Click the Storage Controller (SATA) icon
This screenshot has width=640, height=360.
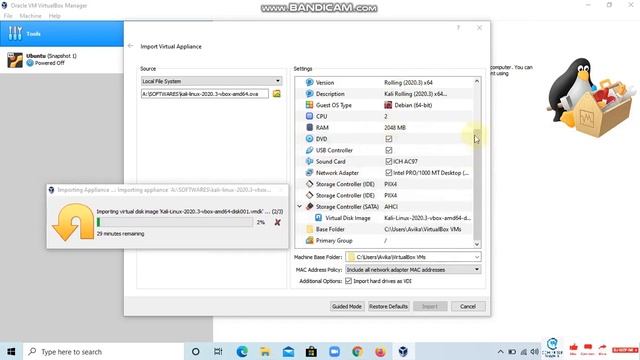pyautogui.click(x=309, y=207)
